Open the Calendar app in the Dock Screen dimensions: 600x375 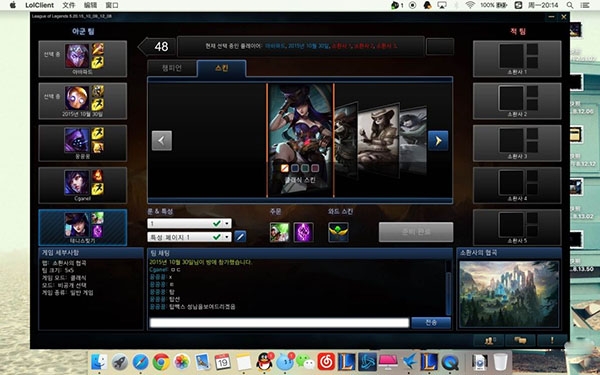tap(223, 362)
